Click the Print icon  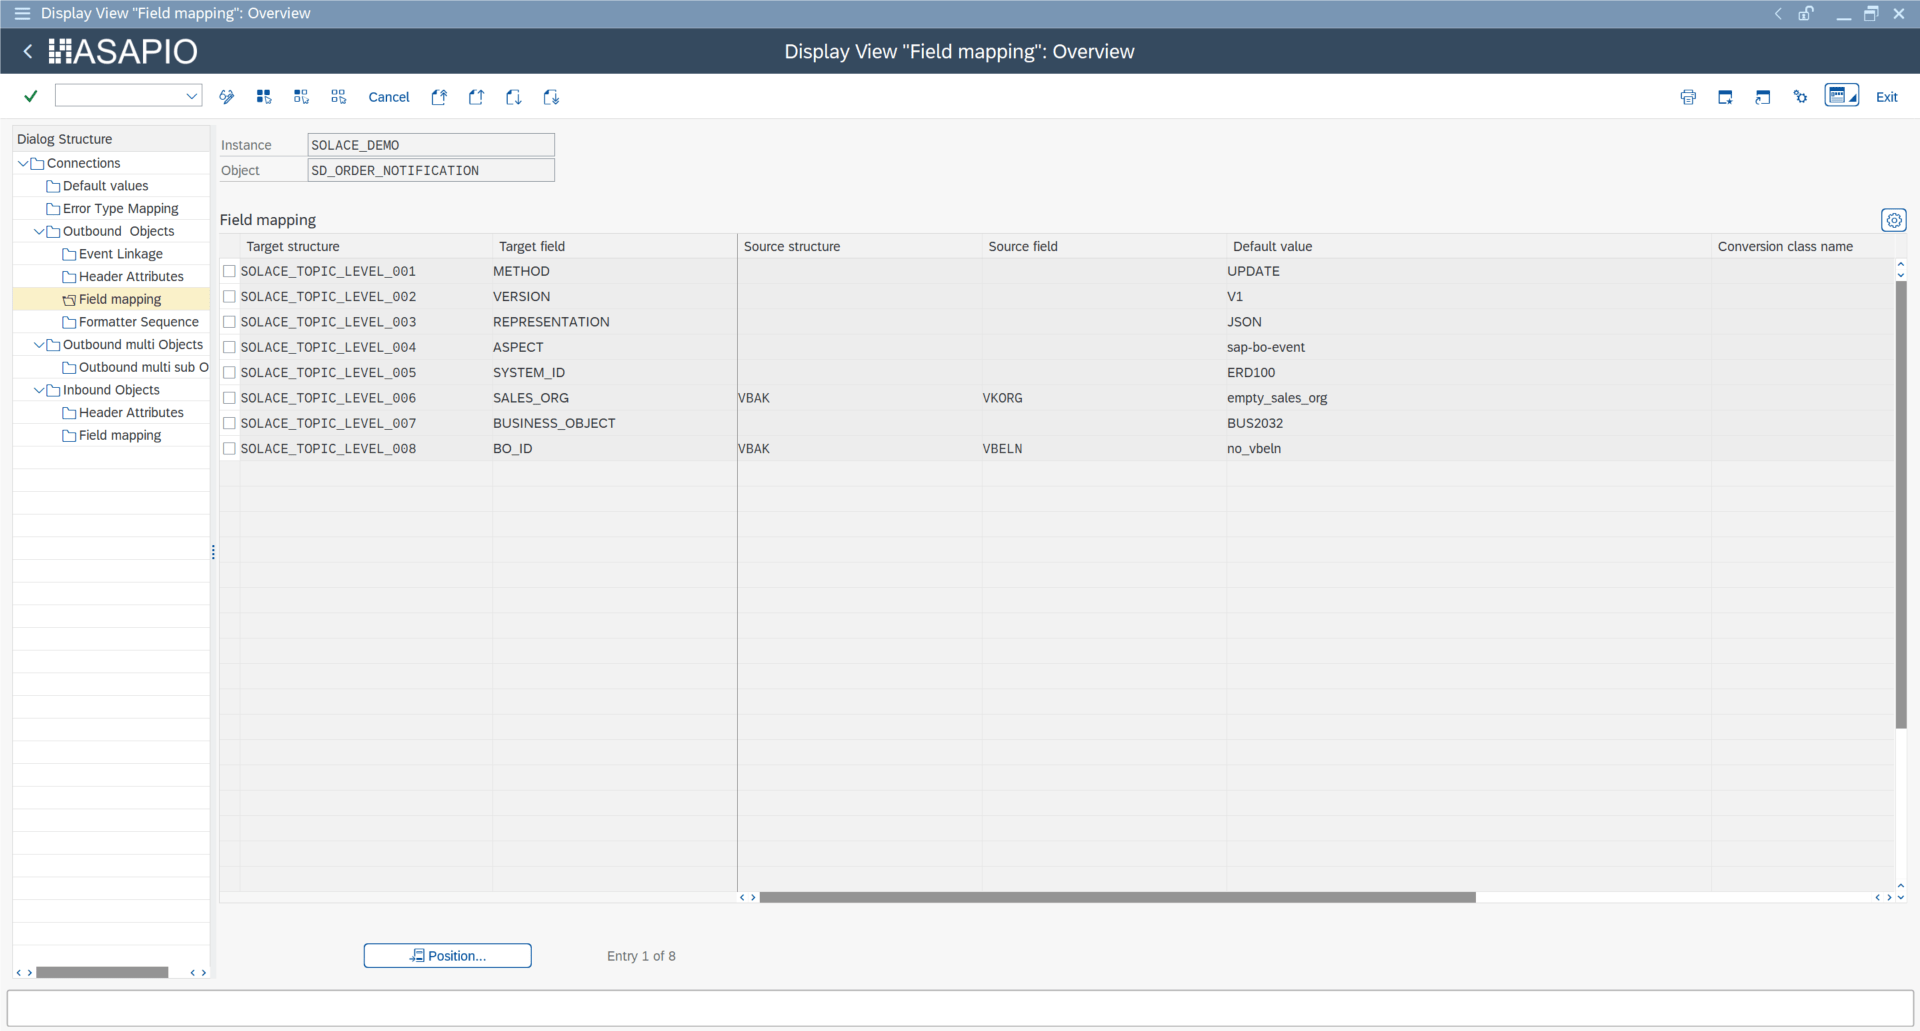[x=1688, y=97]
